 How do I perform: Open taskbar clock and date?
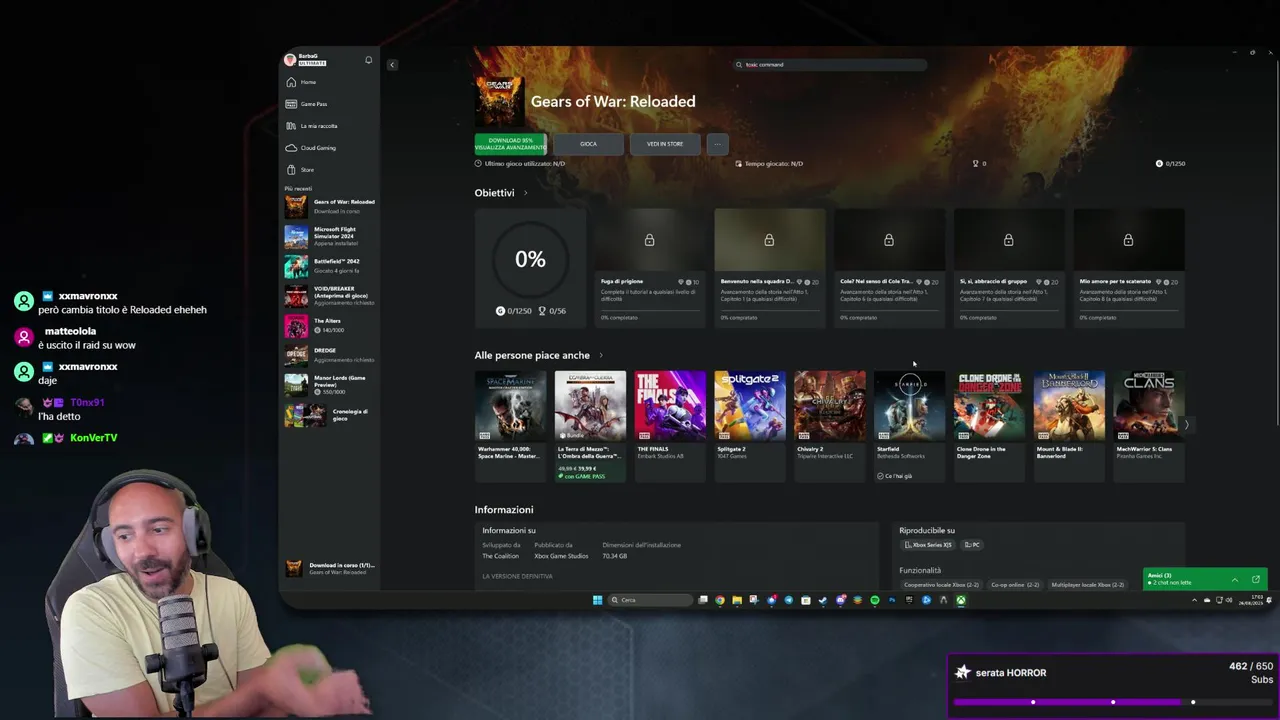tap(1251, 600)
